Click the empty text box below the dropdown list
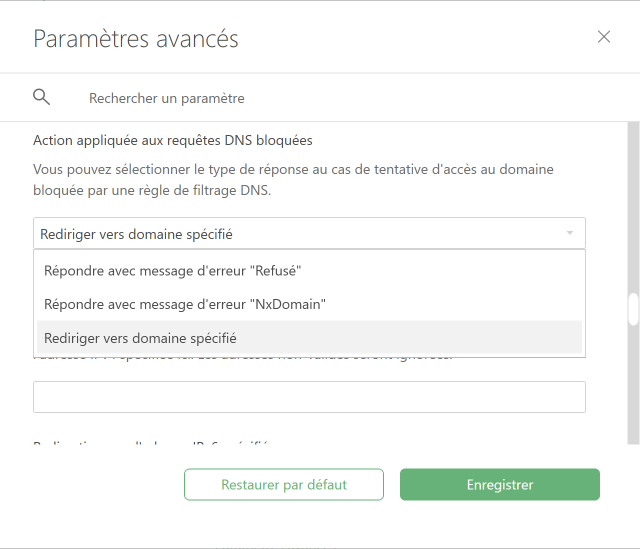This screenshot has width=640, height=549. [309, 397]
